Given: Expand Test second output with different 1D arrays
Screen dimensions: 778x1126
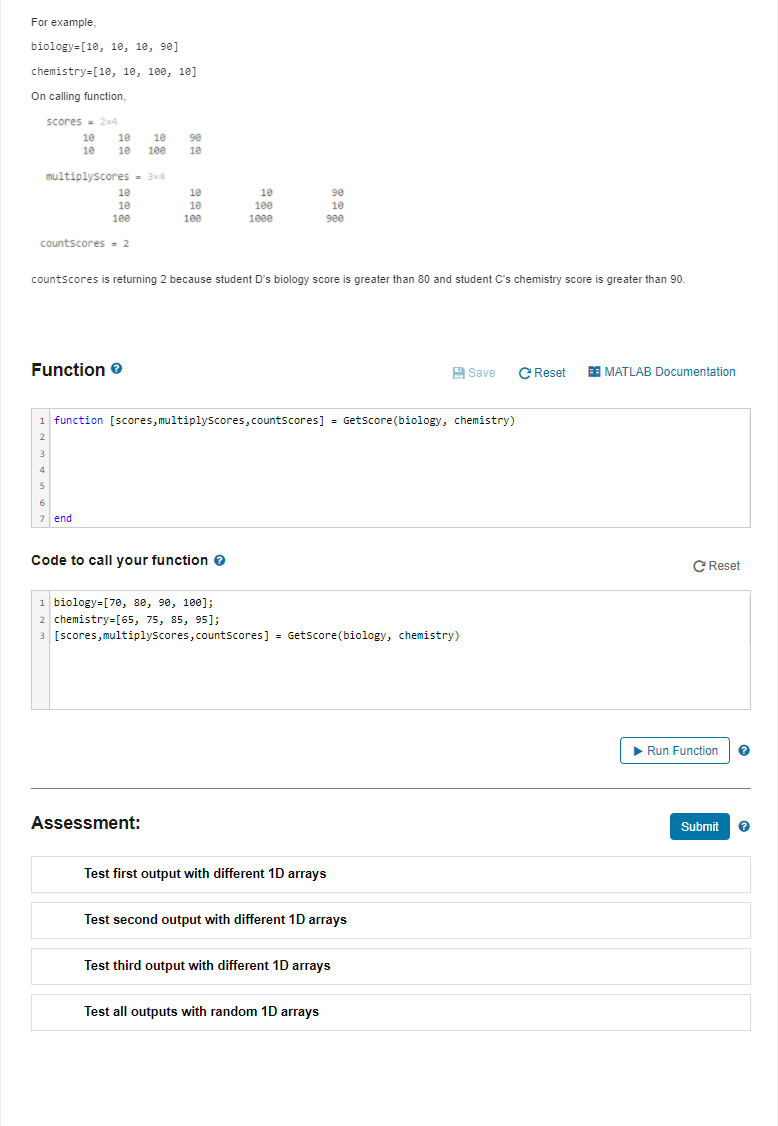Looking at the screenshot, I should click(x=391, y=920).
